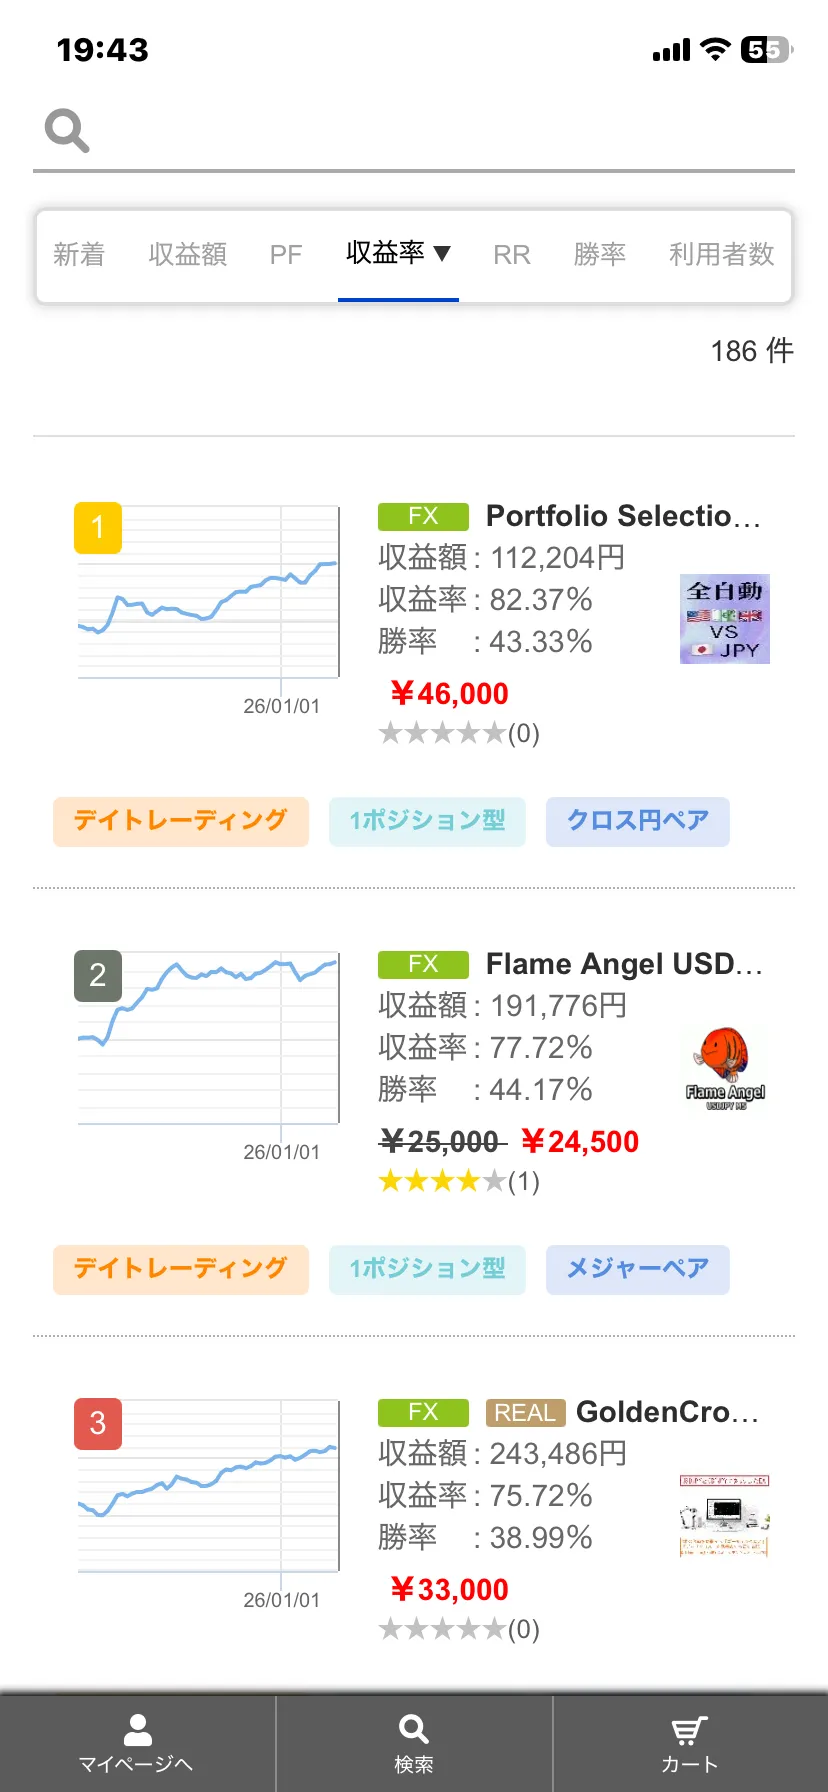Open My Page person icon
This screenshot has height=1792, width=828.
pos(137,1729)
